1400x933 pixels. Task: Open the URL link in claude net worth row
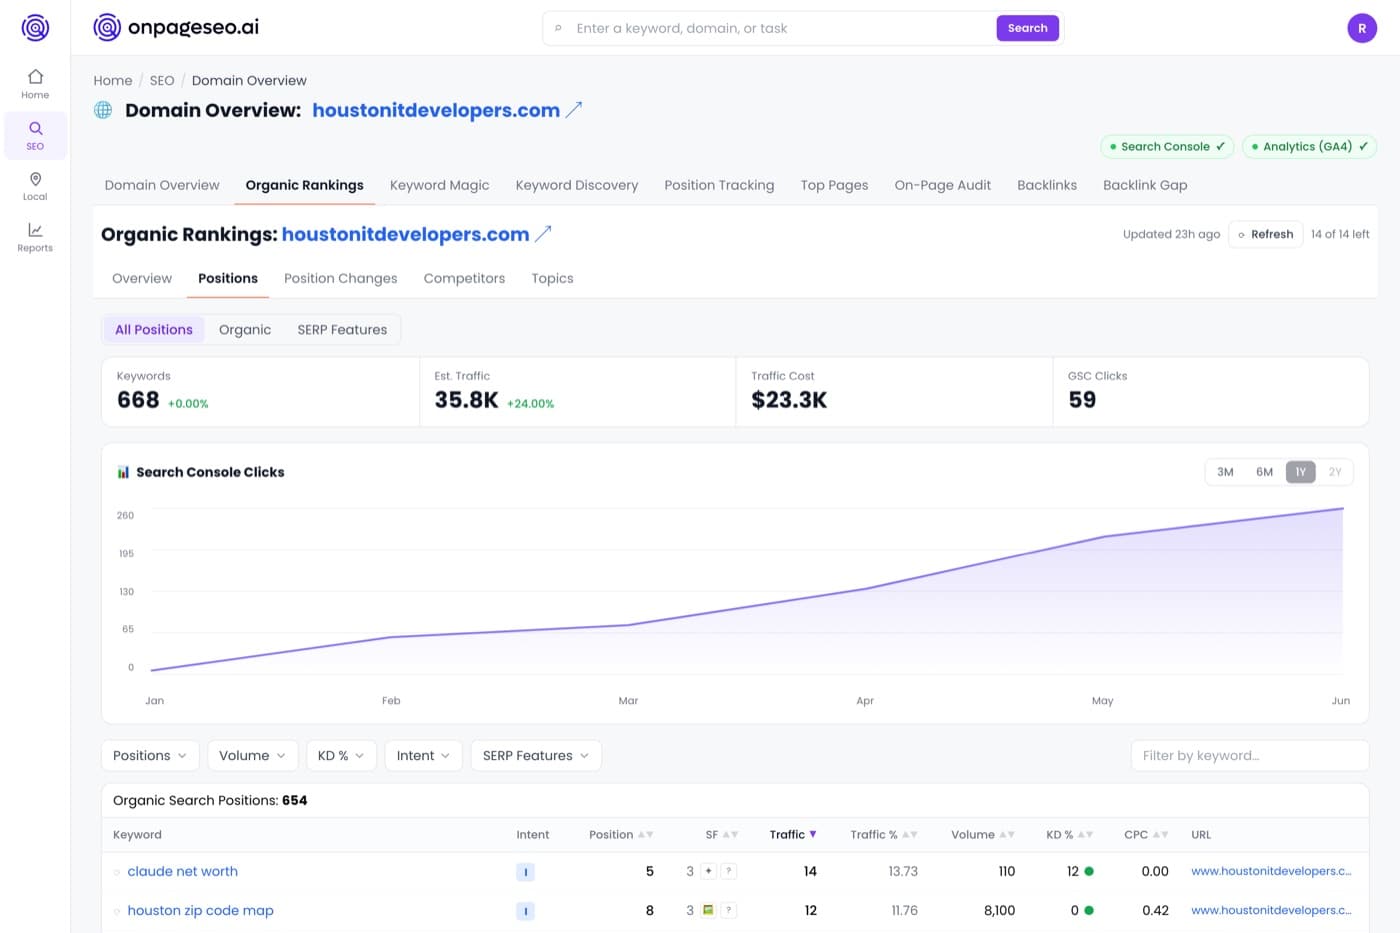coord(1271,871)
